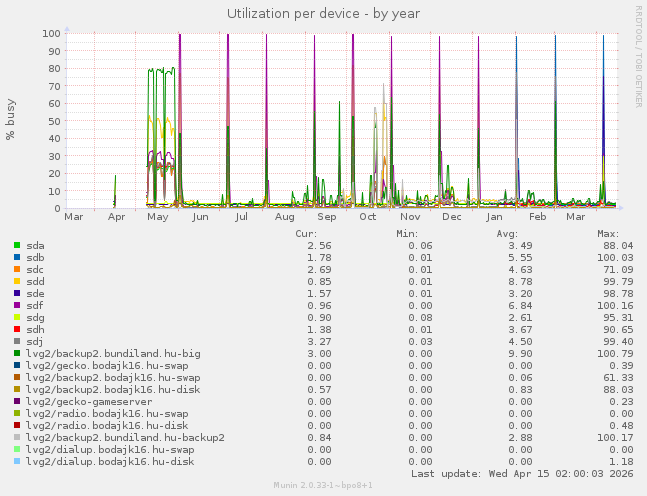Screen dimensions: 647x496
Task: Click the sda legend color swatch
Action: [x=17, y=245]
